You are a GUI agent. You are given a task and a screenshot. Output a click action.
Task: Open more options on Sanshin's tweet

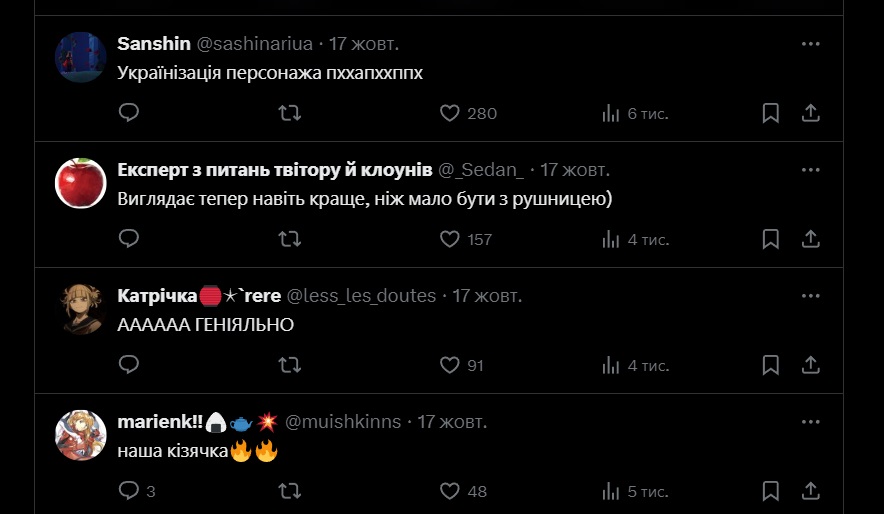pyautogui.click(x=811, y=44)
